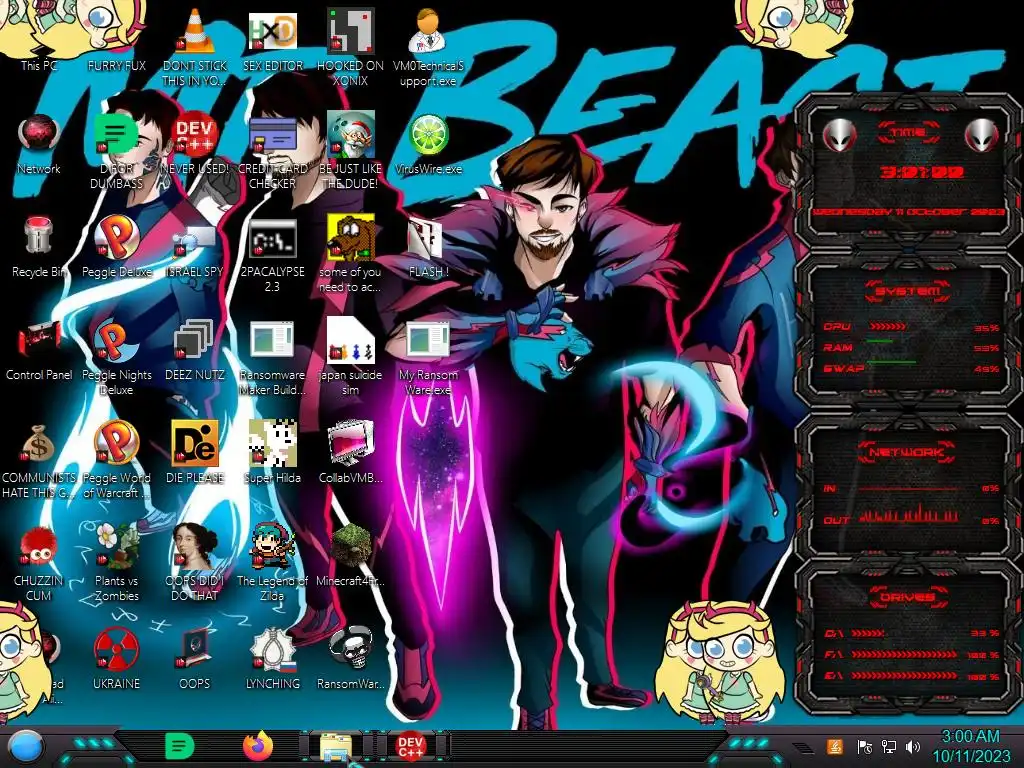
Task: Click the OUT network graph in widget
Action: pyautogui.click(x=909, y=515)
